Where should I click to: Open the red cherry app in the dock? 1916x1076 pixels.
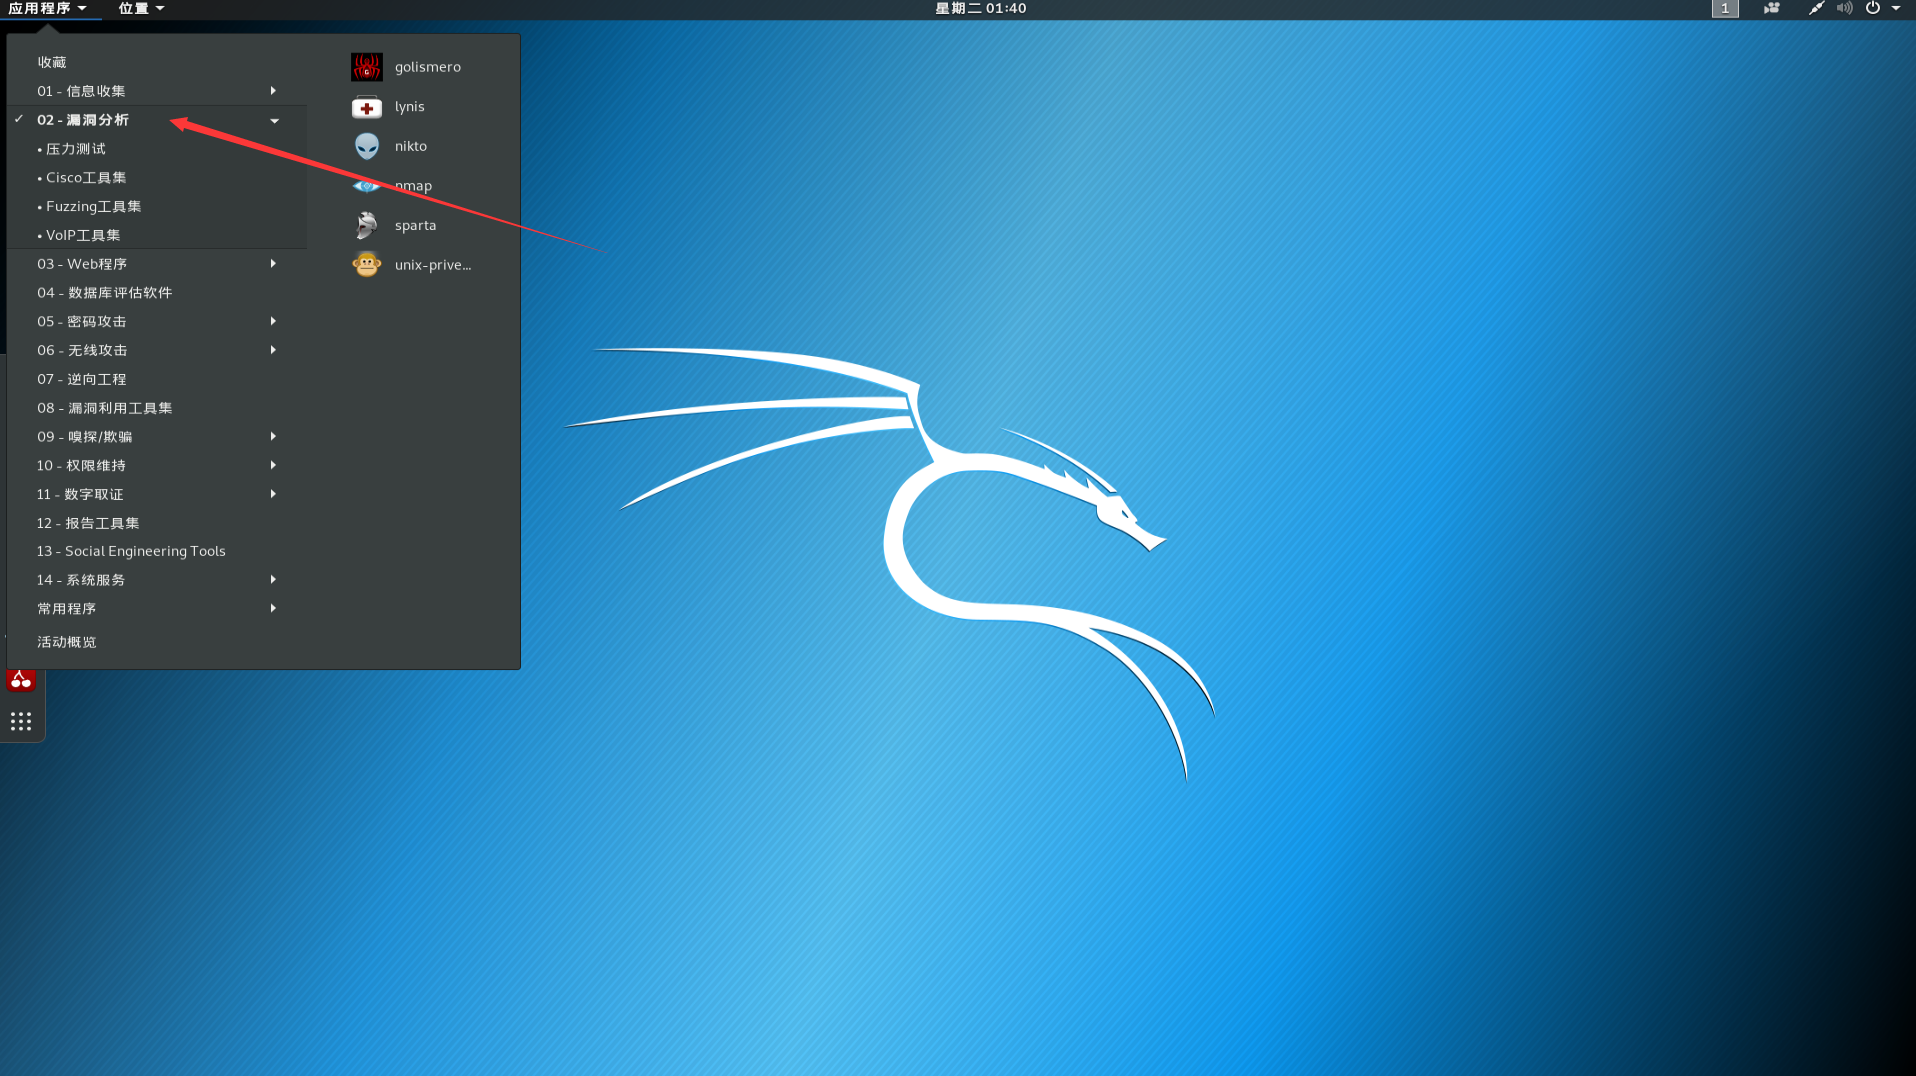click(x=21, y=681)
